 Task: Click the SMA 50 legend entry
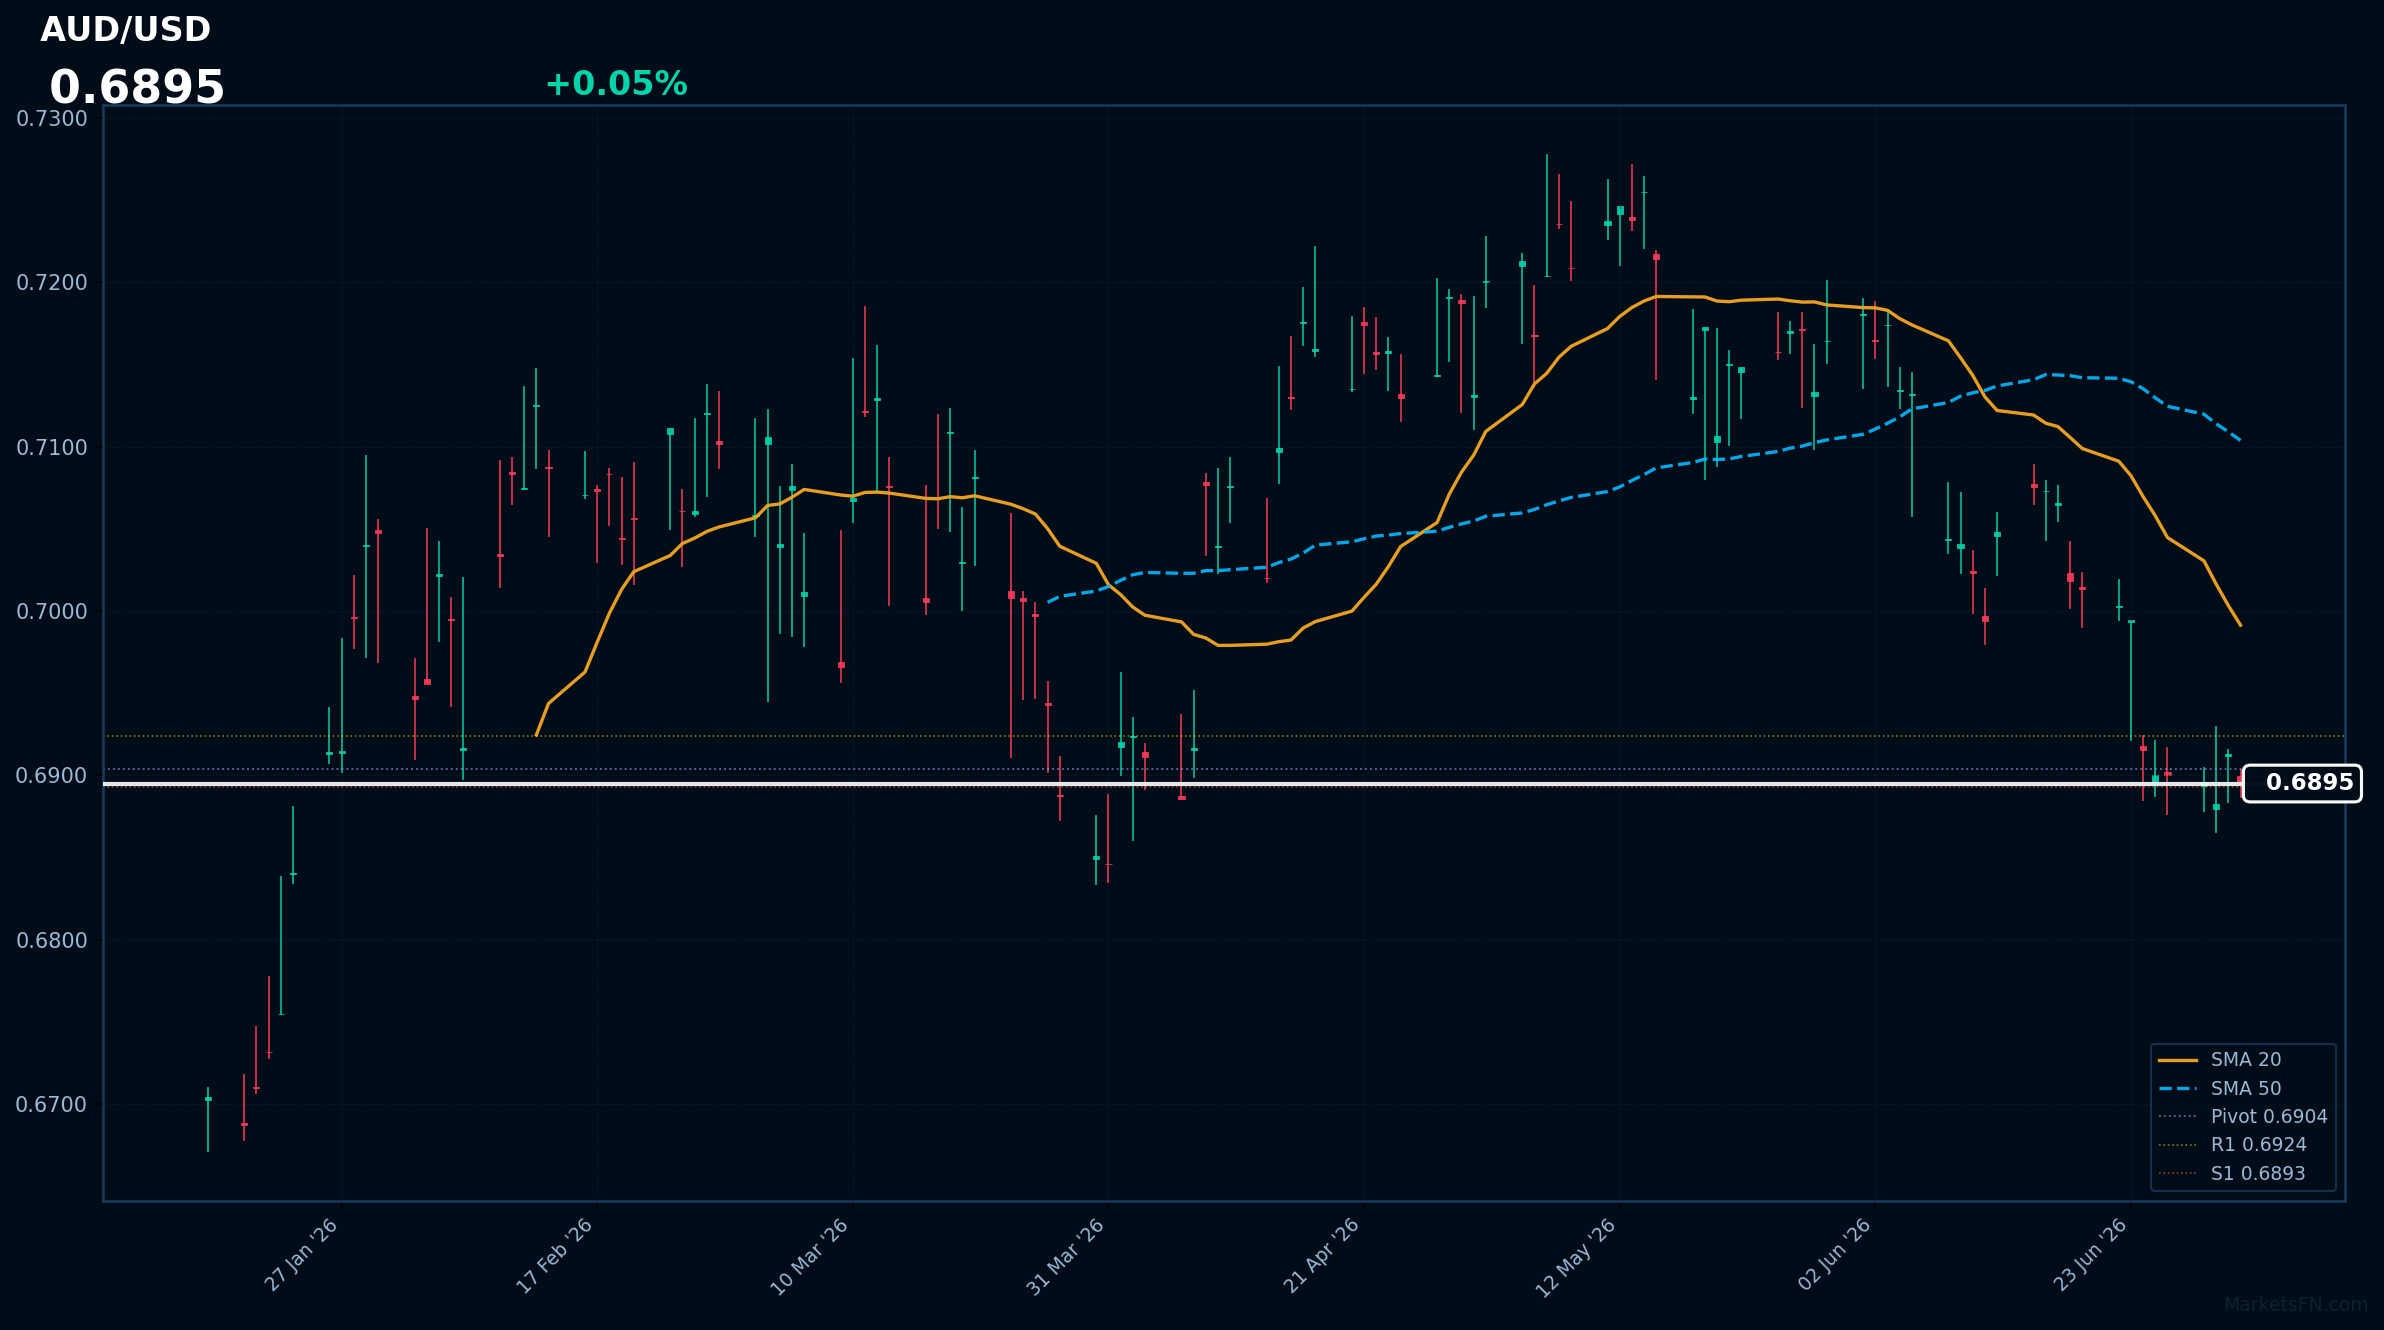(x=2220, y=1088)
